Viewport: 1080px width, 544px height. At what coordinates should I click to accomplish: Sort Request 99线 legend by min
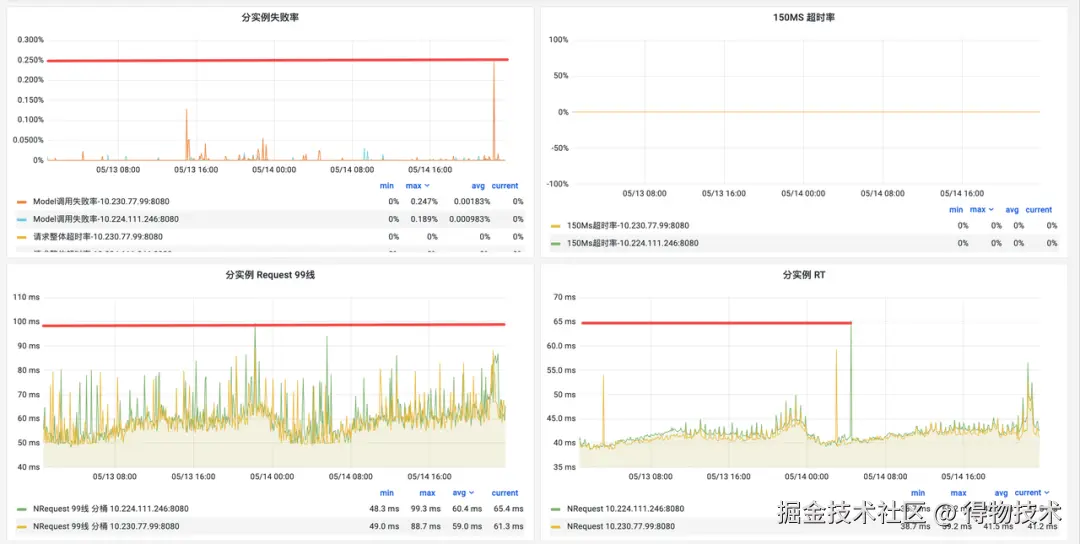(386, 493)
